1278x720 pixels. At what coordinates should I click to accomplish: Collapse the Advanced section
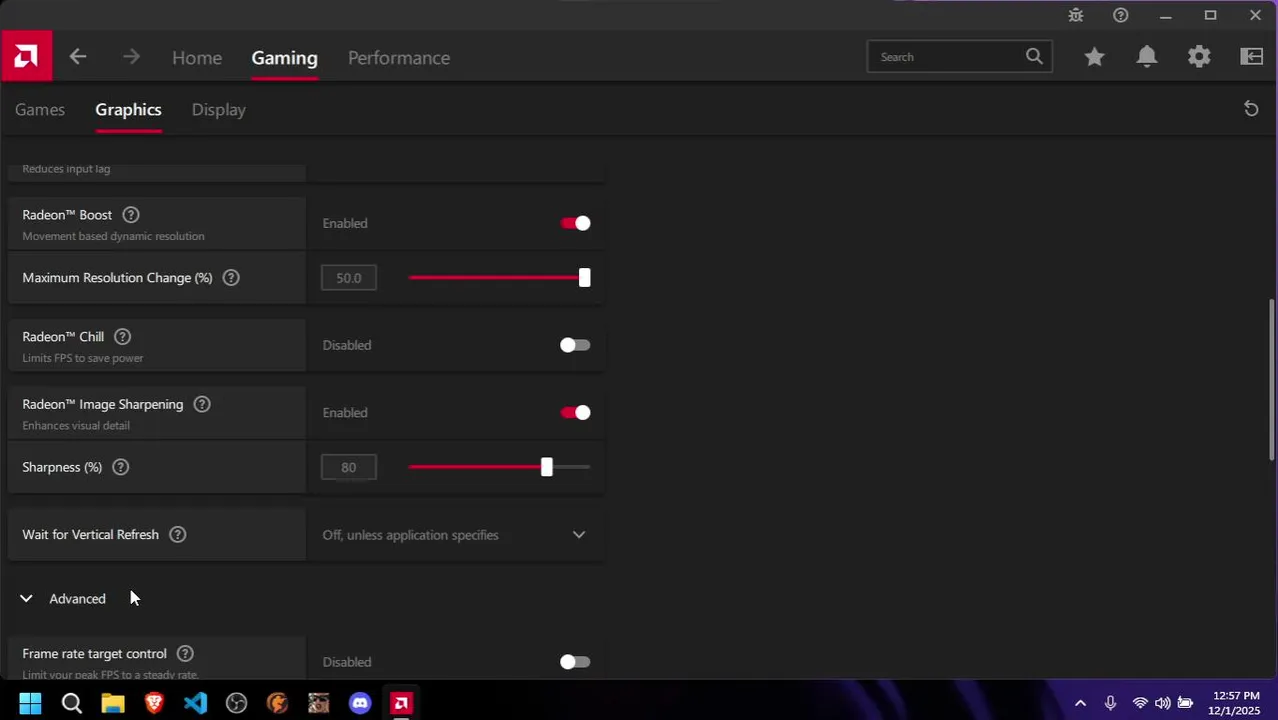[x=26, y=599]
